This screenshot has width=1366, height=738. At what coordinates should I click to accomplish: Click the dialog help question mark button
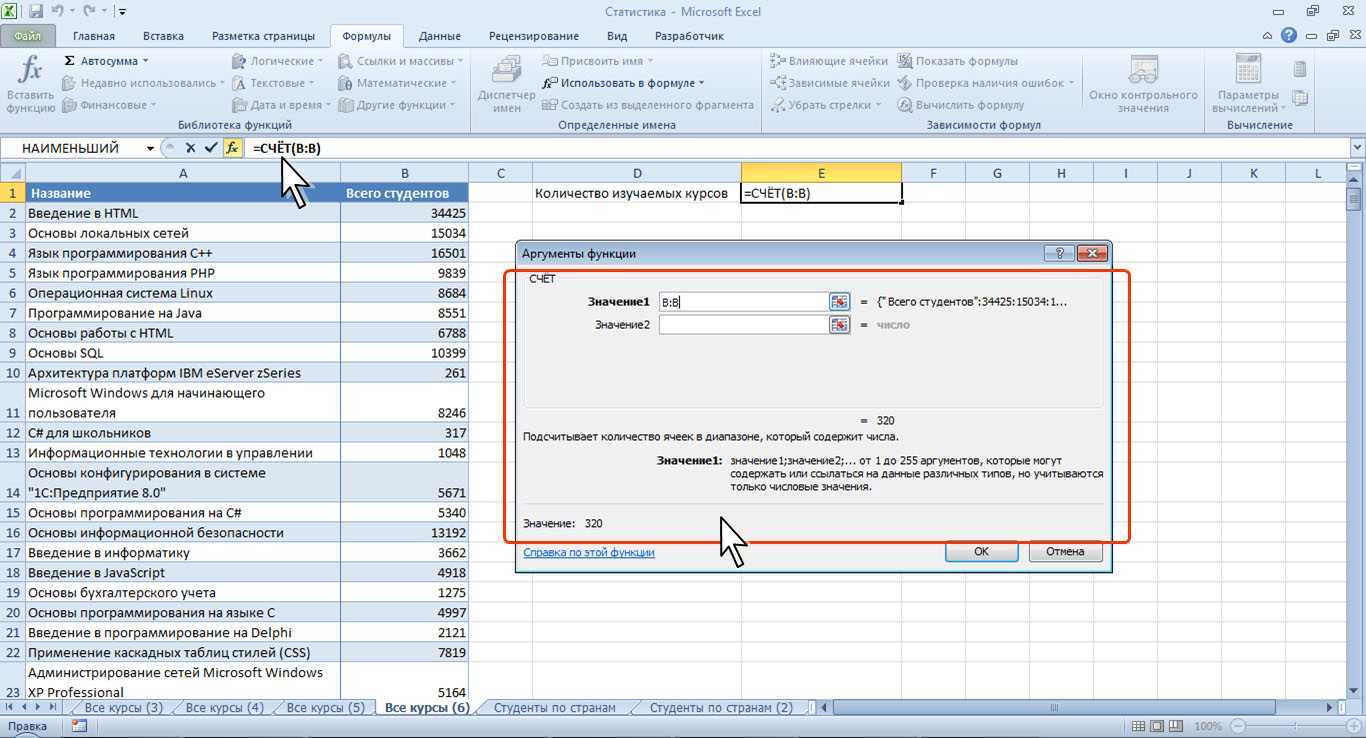coord(1059,253)
